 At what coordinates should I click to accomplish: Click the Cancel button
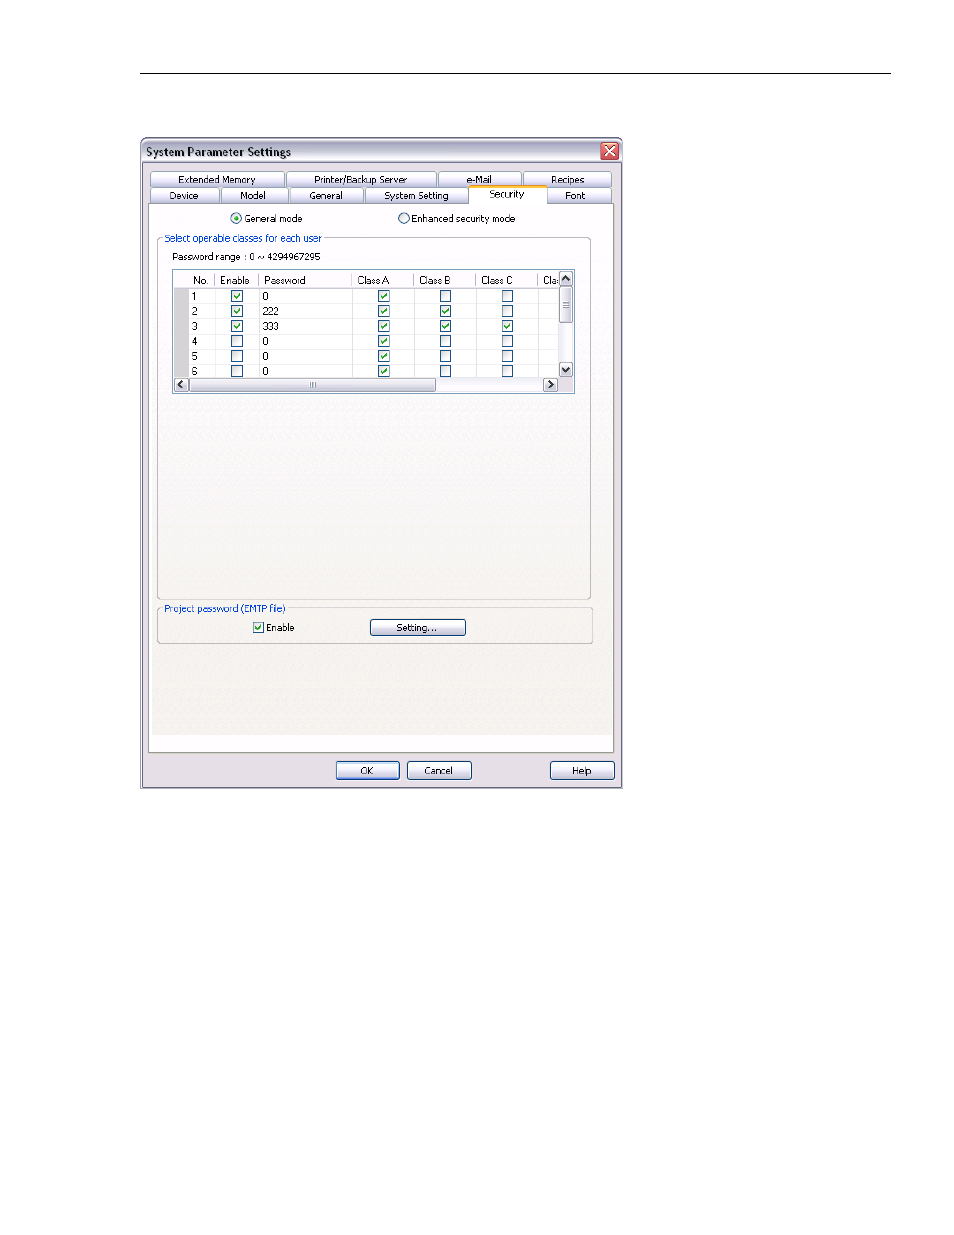click(x=439, y=770)
